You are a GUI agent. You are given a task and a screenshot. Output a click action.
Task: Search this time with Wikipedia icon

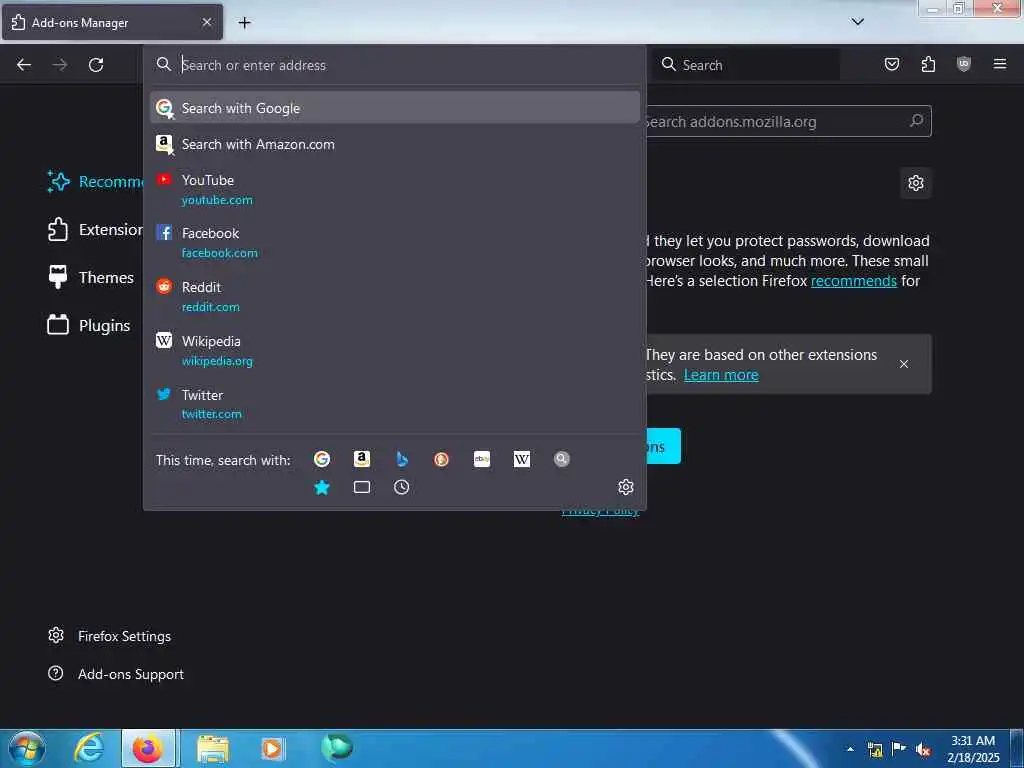pos(522,459)
